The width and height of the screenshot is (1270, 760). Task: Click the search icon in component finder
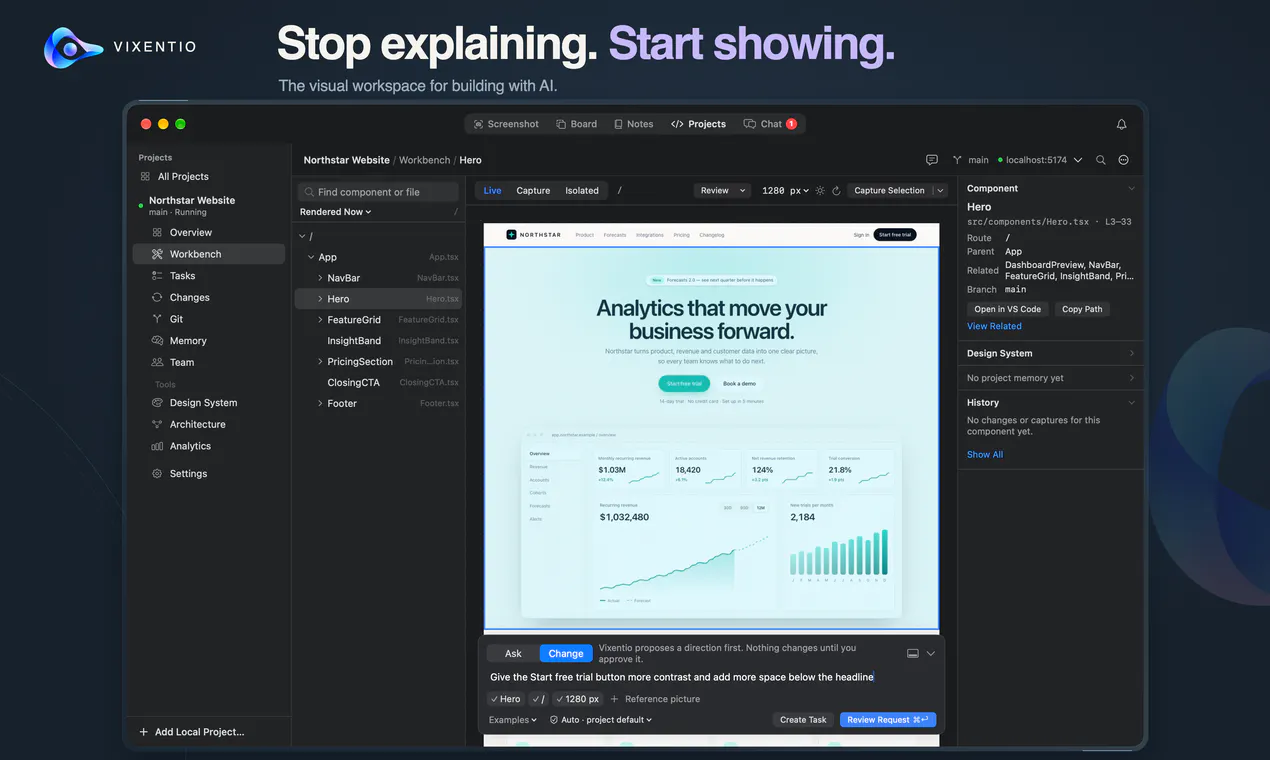click(x=309, y=192)
